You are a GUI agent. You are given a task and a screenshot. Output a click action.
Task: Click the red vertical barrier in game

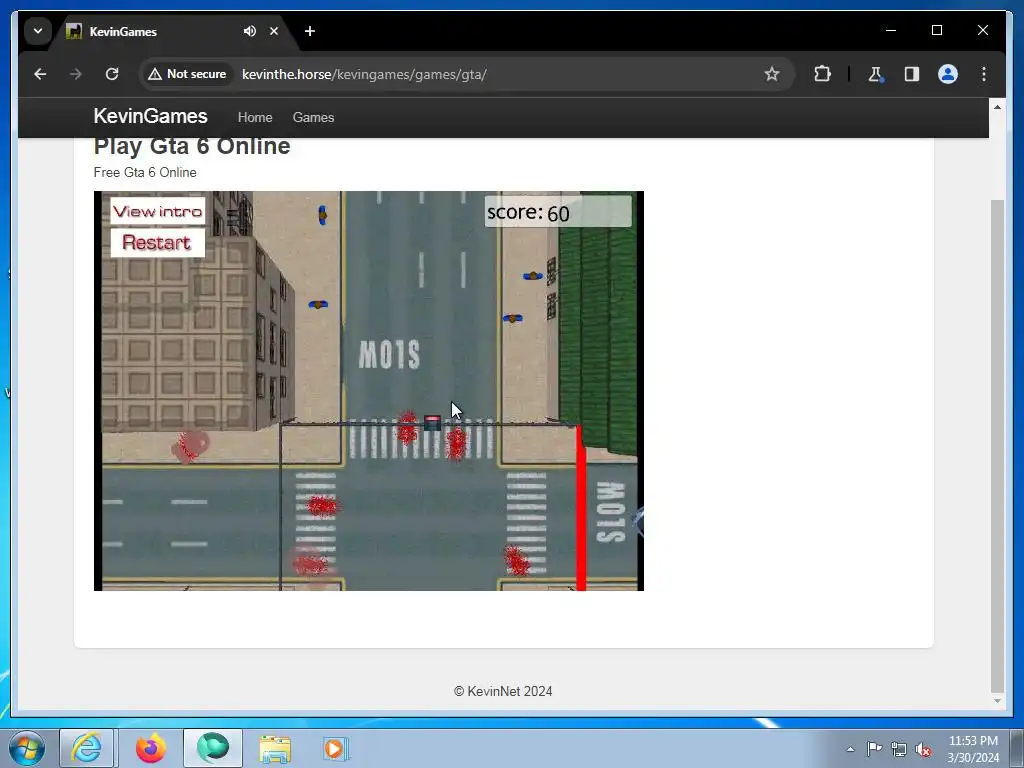(x=581, y=508)
